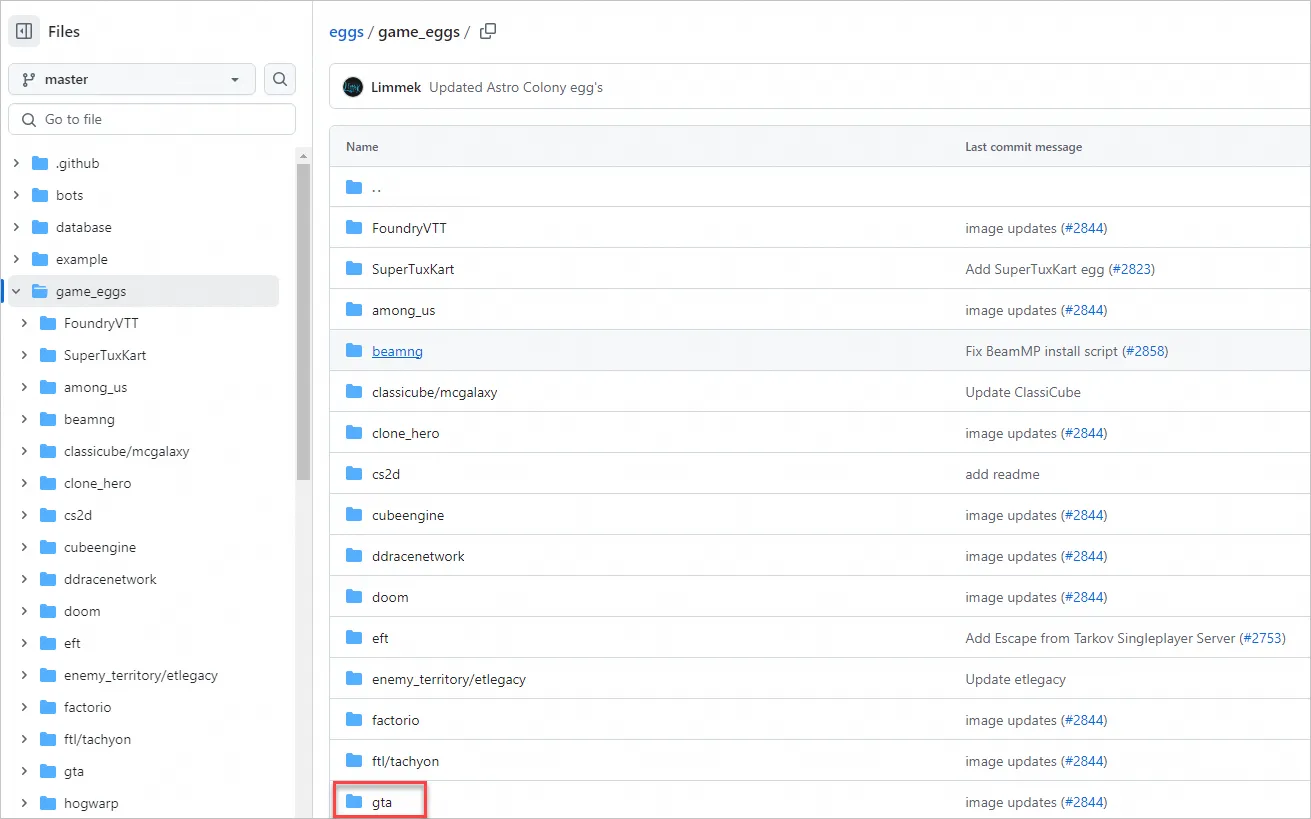
Task: Select ftl/tachyon in the file tree
Action: (x=97, y=739)
